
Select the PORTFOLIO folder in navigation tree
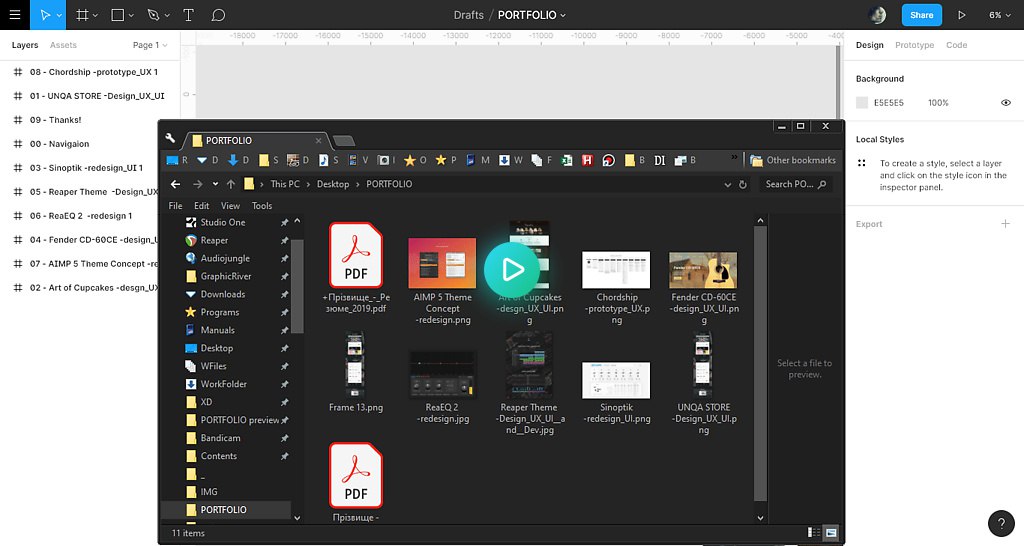pos(226,509)
